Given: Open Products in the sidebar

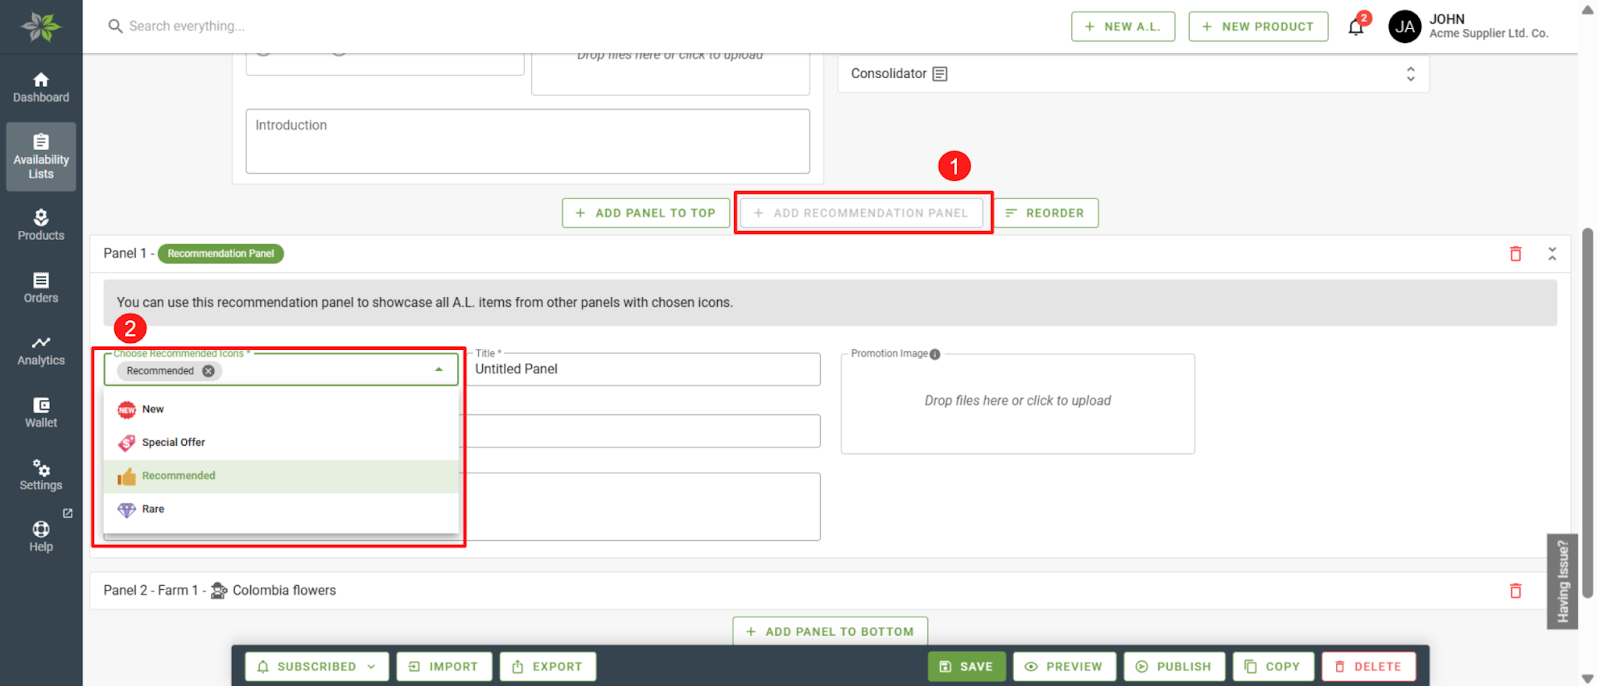Looking at the screenshot, I should (x=41, y=225).
